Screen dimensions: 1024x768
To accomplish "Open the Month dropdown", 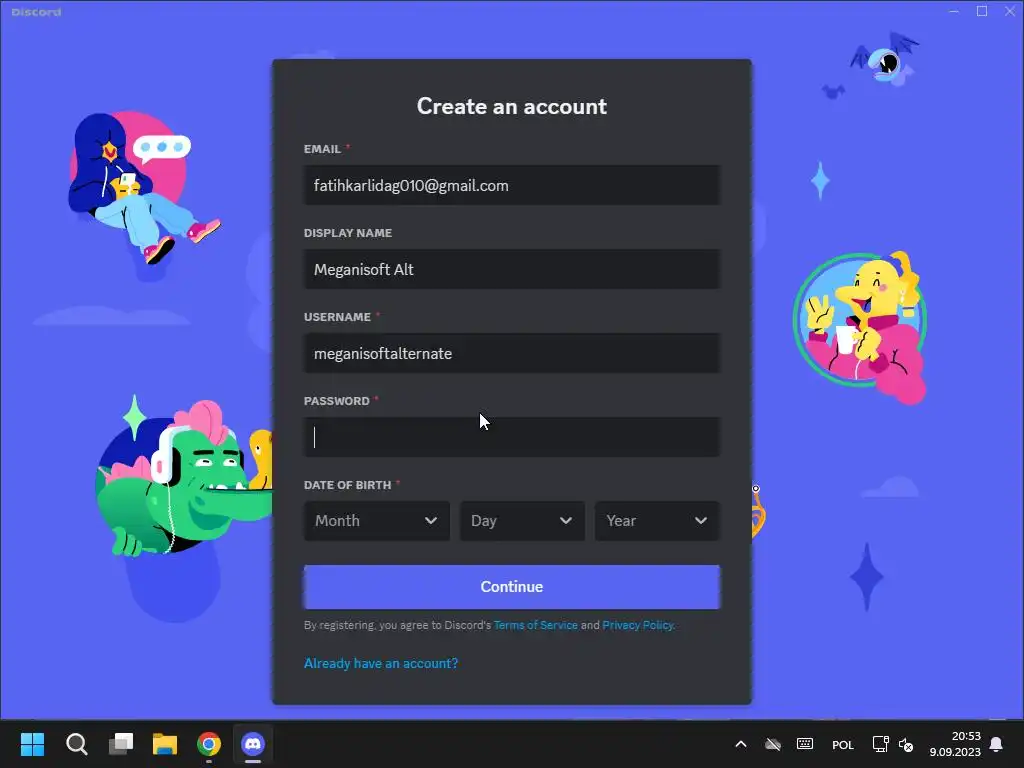I will (x=376, y=520).
